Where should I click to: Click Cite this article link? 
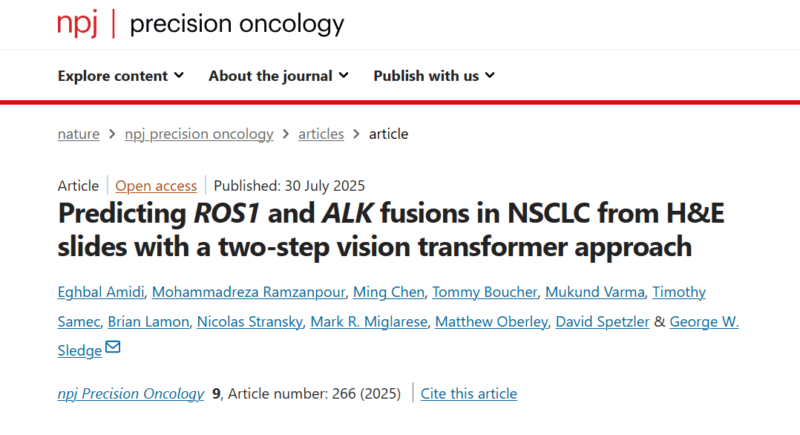[469, 394]
